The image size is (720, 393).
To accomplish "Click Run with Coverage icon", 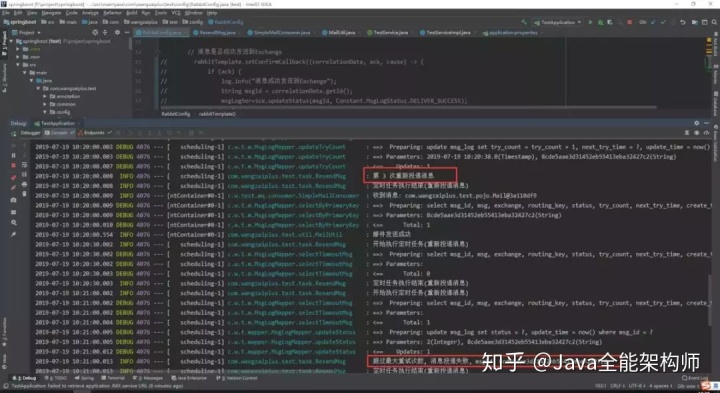I will pos(610,22).
